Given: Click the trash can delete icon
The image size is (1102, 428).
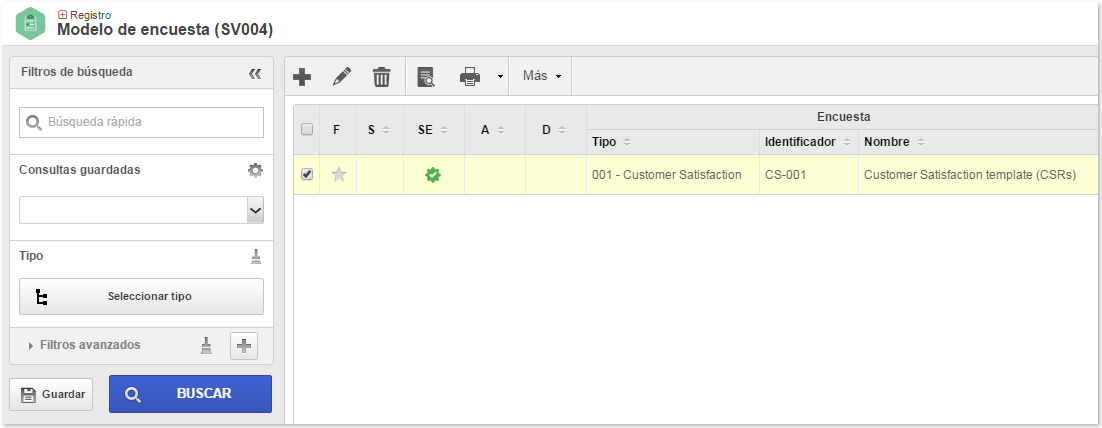Looking at the screenshot, I should tap(382, 77).
